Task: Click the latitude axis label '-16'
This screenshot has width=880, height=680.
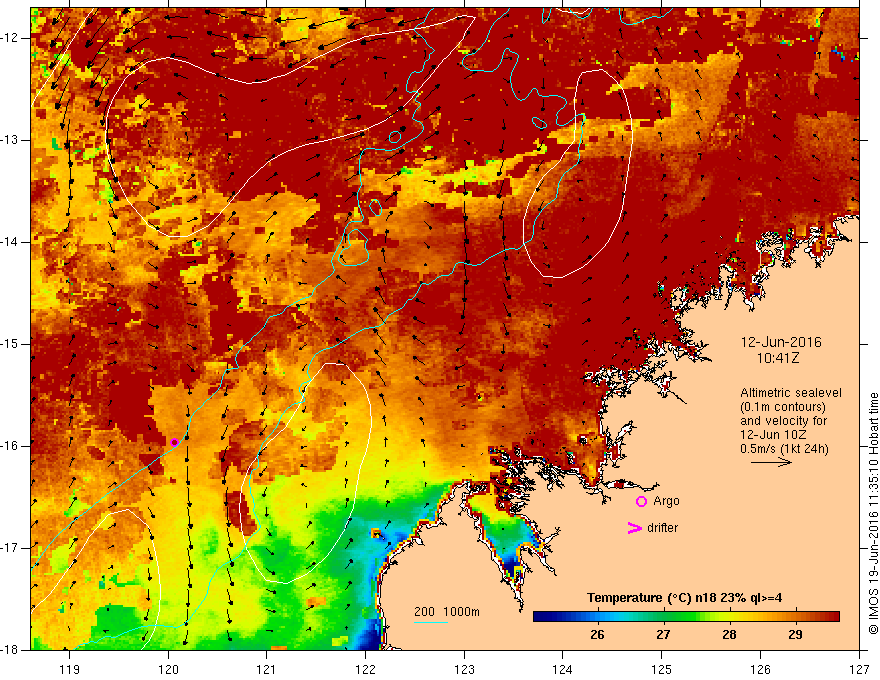Action: 10,446
